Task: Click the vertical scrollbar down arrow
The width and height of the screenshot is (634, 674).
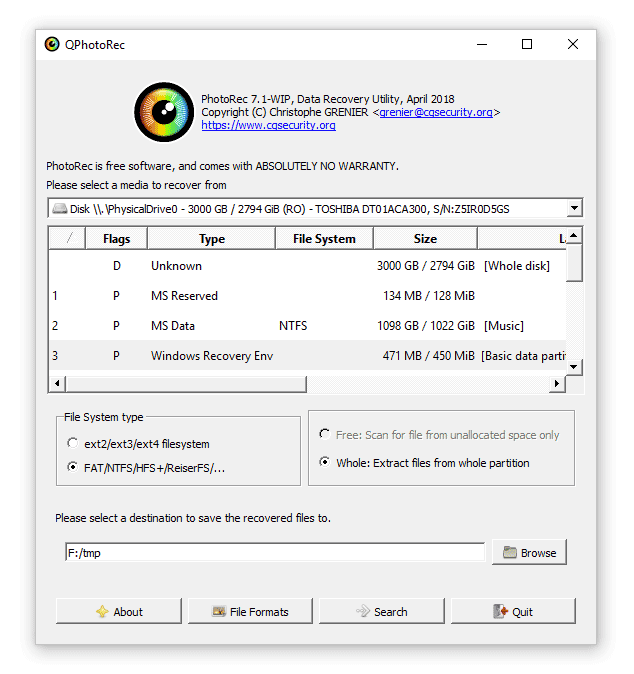Action: click(574, 367)
